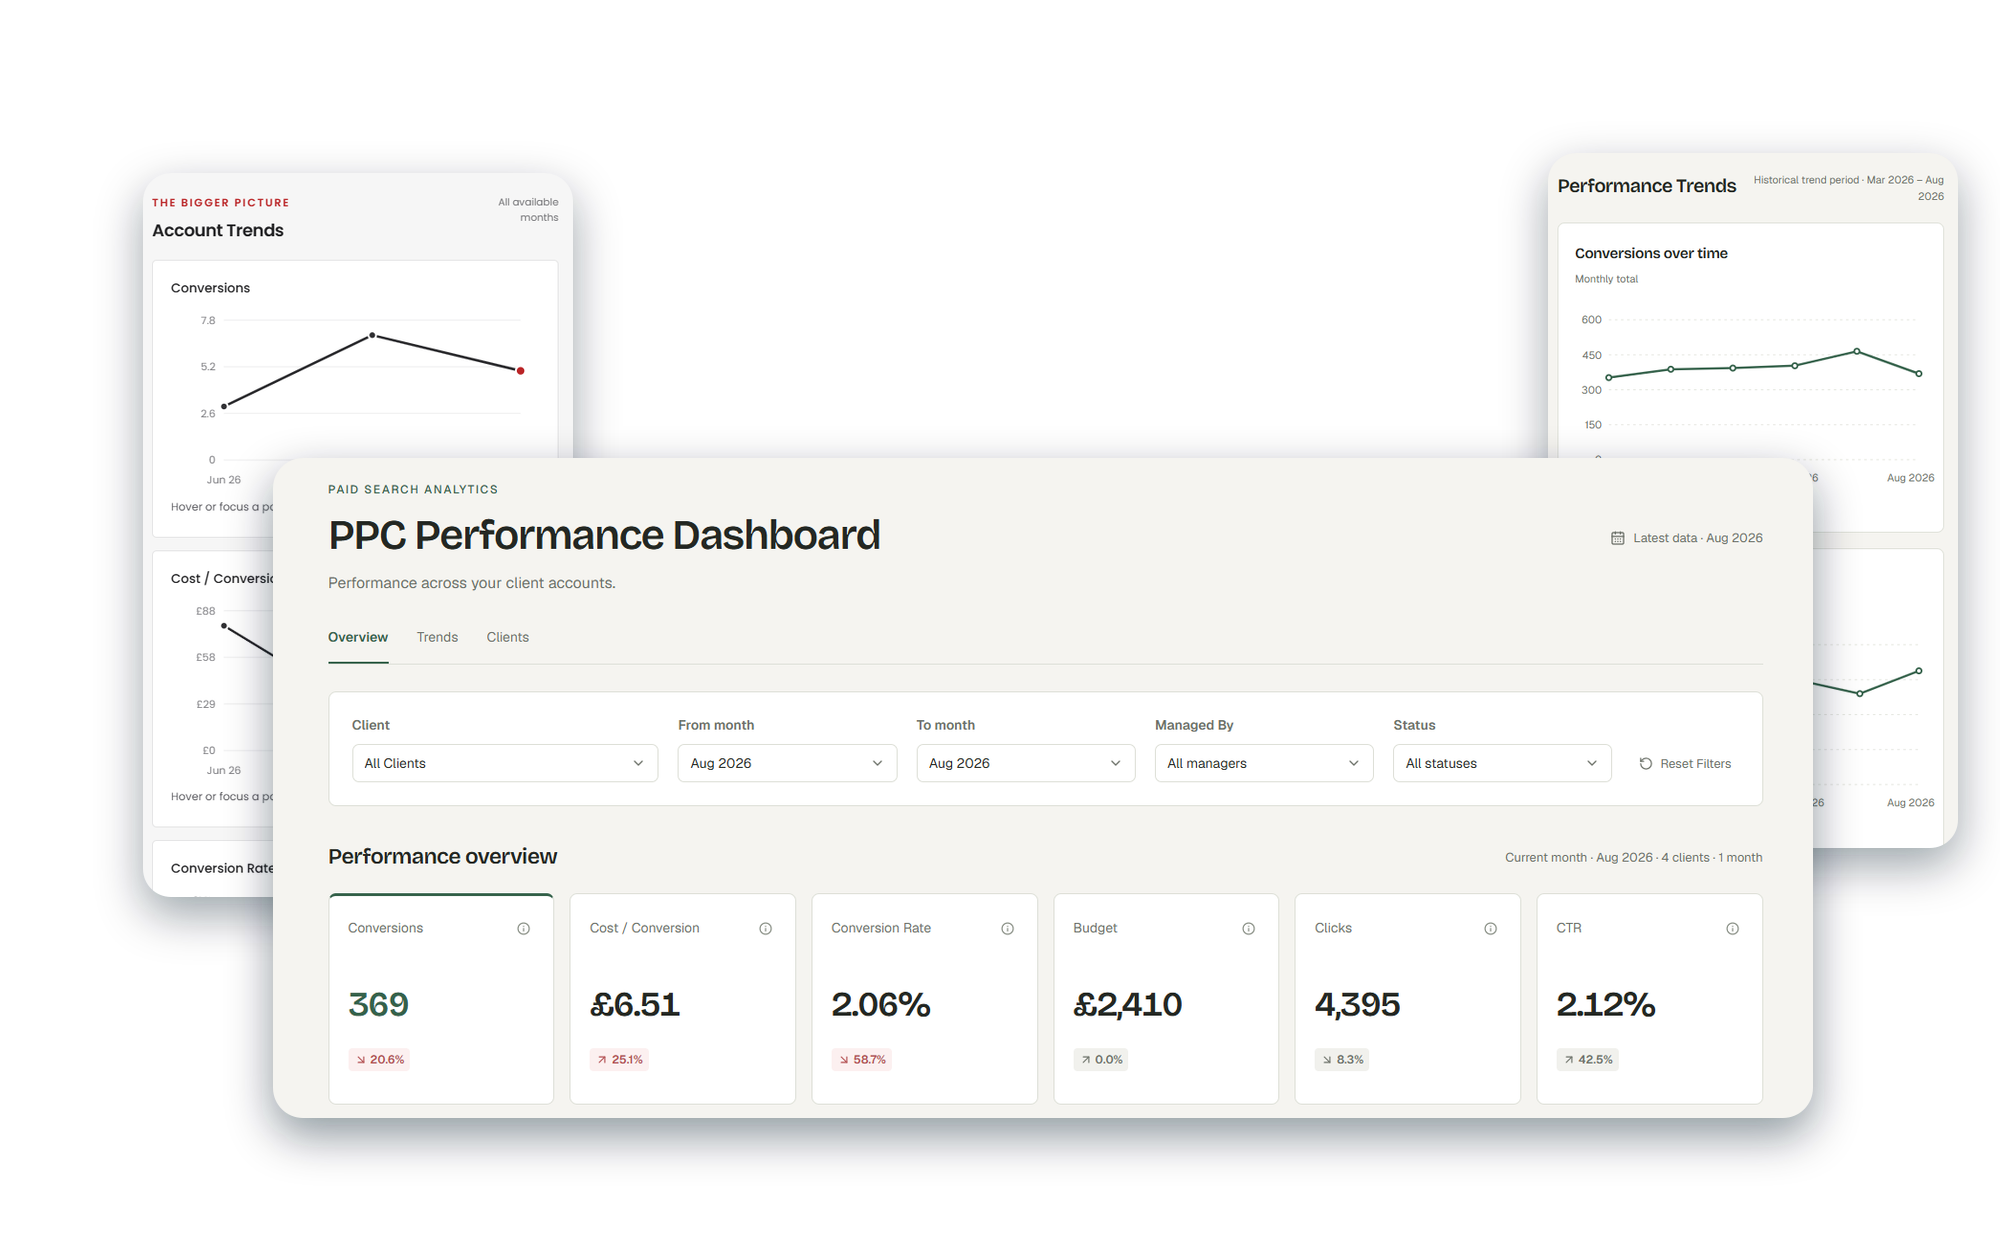Click the Performance Trends heading in back window
Viewport: 2000px width, 1250px height.
coord(1647,186)
